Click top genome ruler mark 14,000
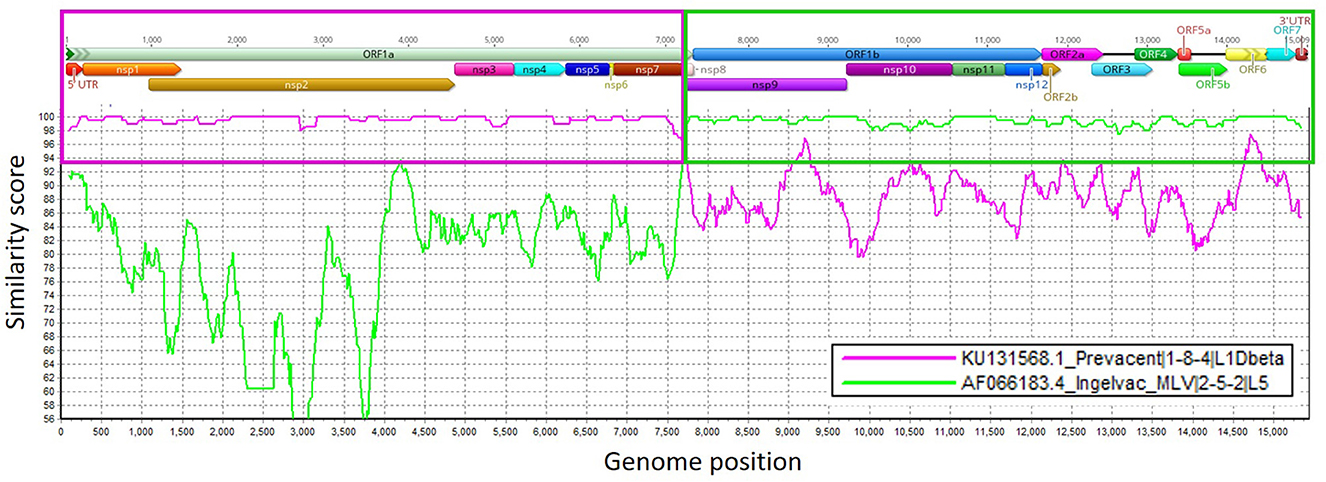Viewport: 1326px width, 482px height. coord(1227,41)
